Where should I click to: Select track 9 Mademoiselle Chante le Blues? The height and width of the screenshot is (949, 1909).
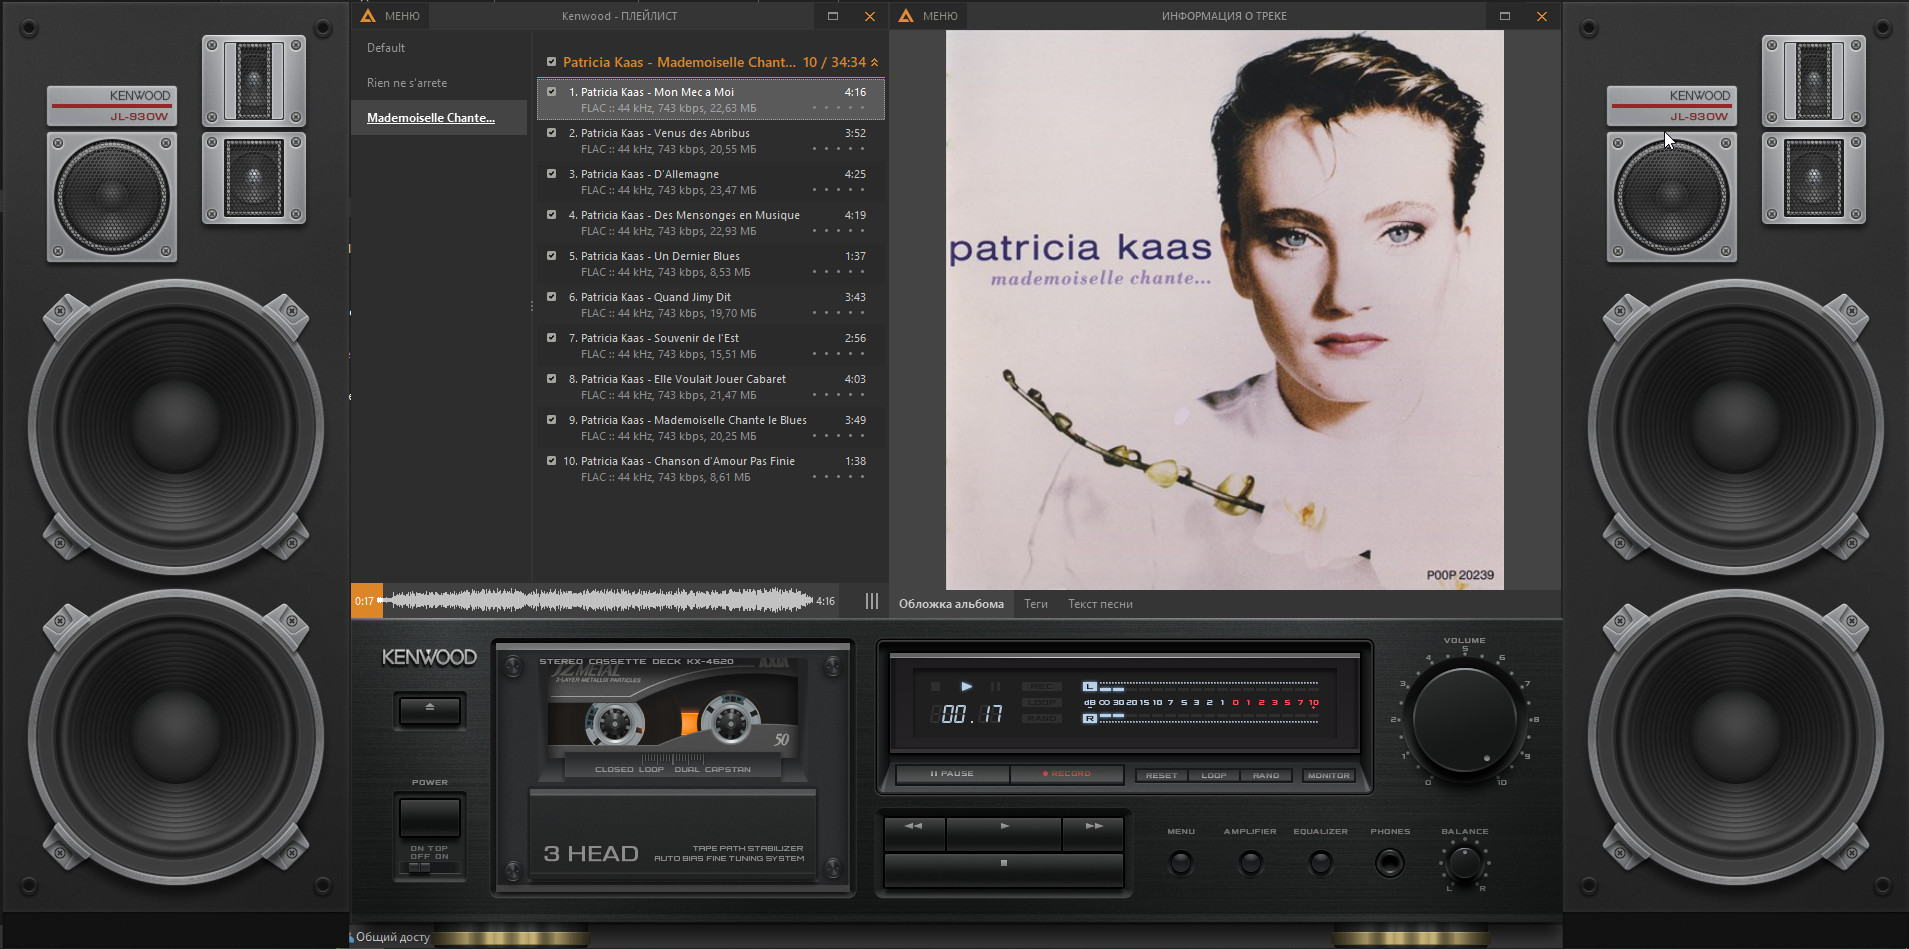(711, 428)
